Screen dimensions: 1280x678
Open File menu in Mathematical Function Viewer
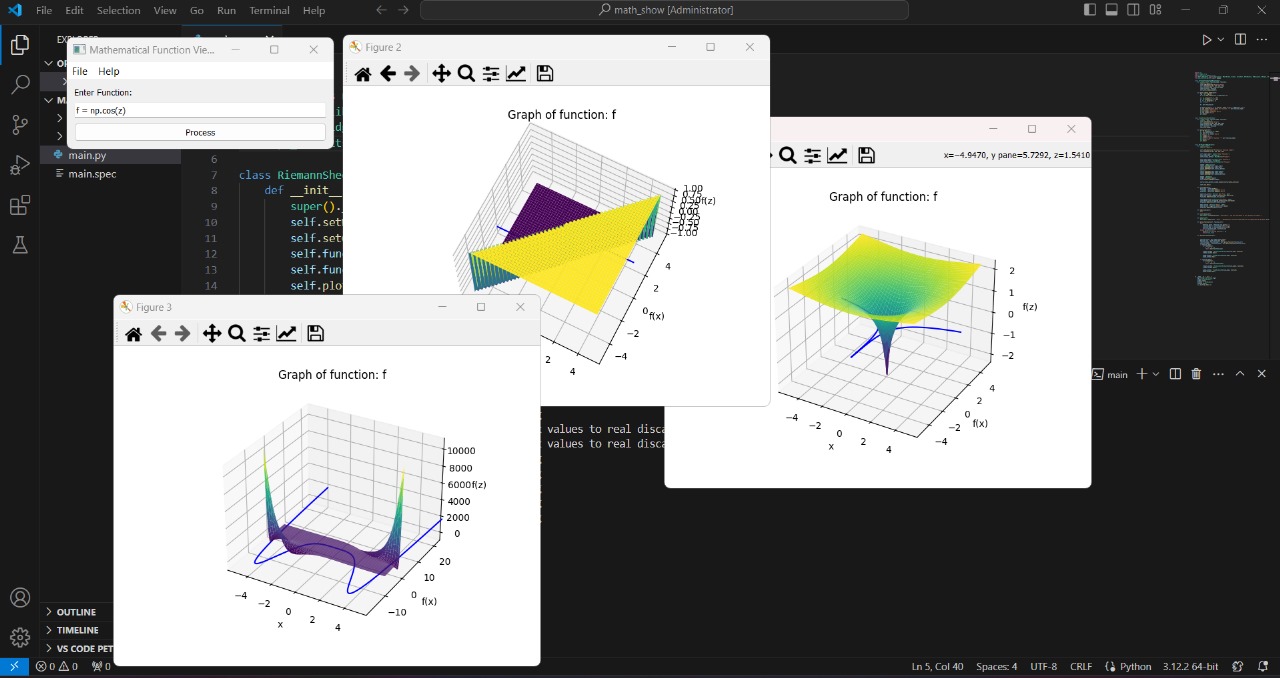(80, 71)
